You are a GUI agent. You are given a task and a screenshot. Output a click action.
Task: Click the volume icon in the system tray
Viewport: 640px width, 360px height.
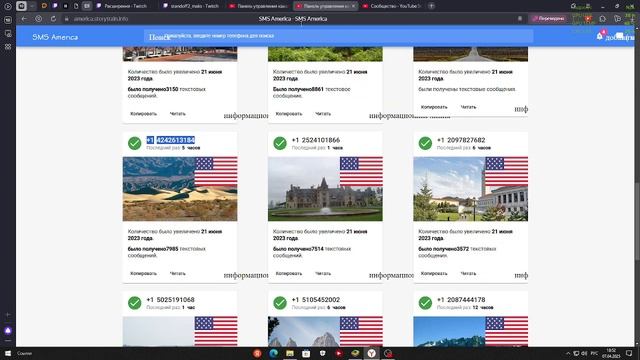point(584,353)
